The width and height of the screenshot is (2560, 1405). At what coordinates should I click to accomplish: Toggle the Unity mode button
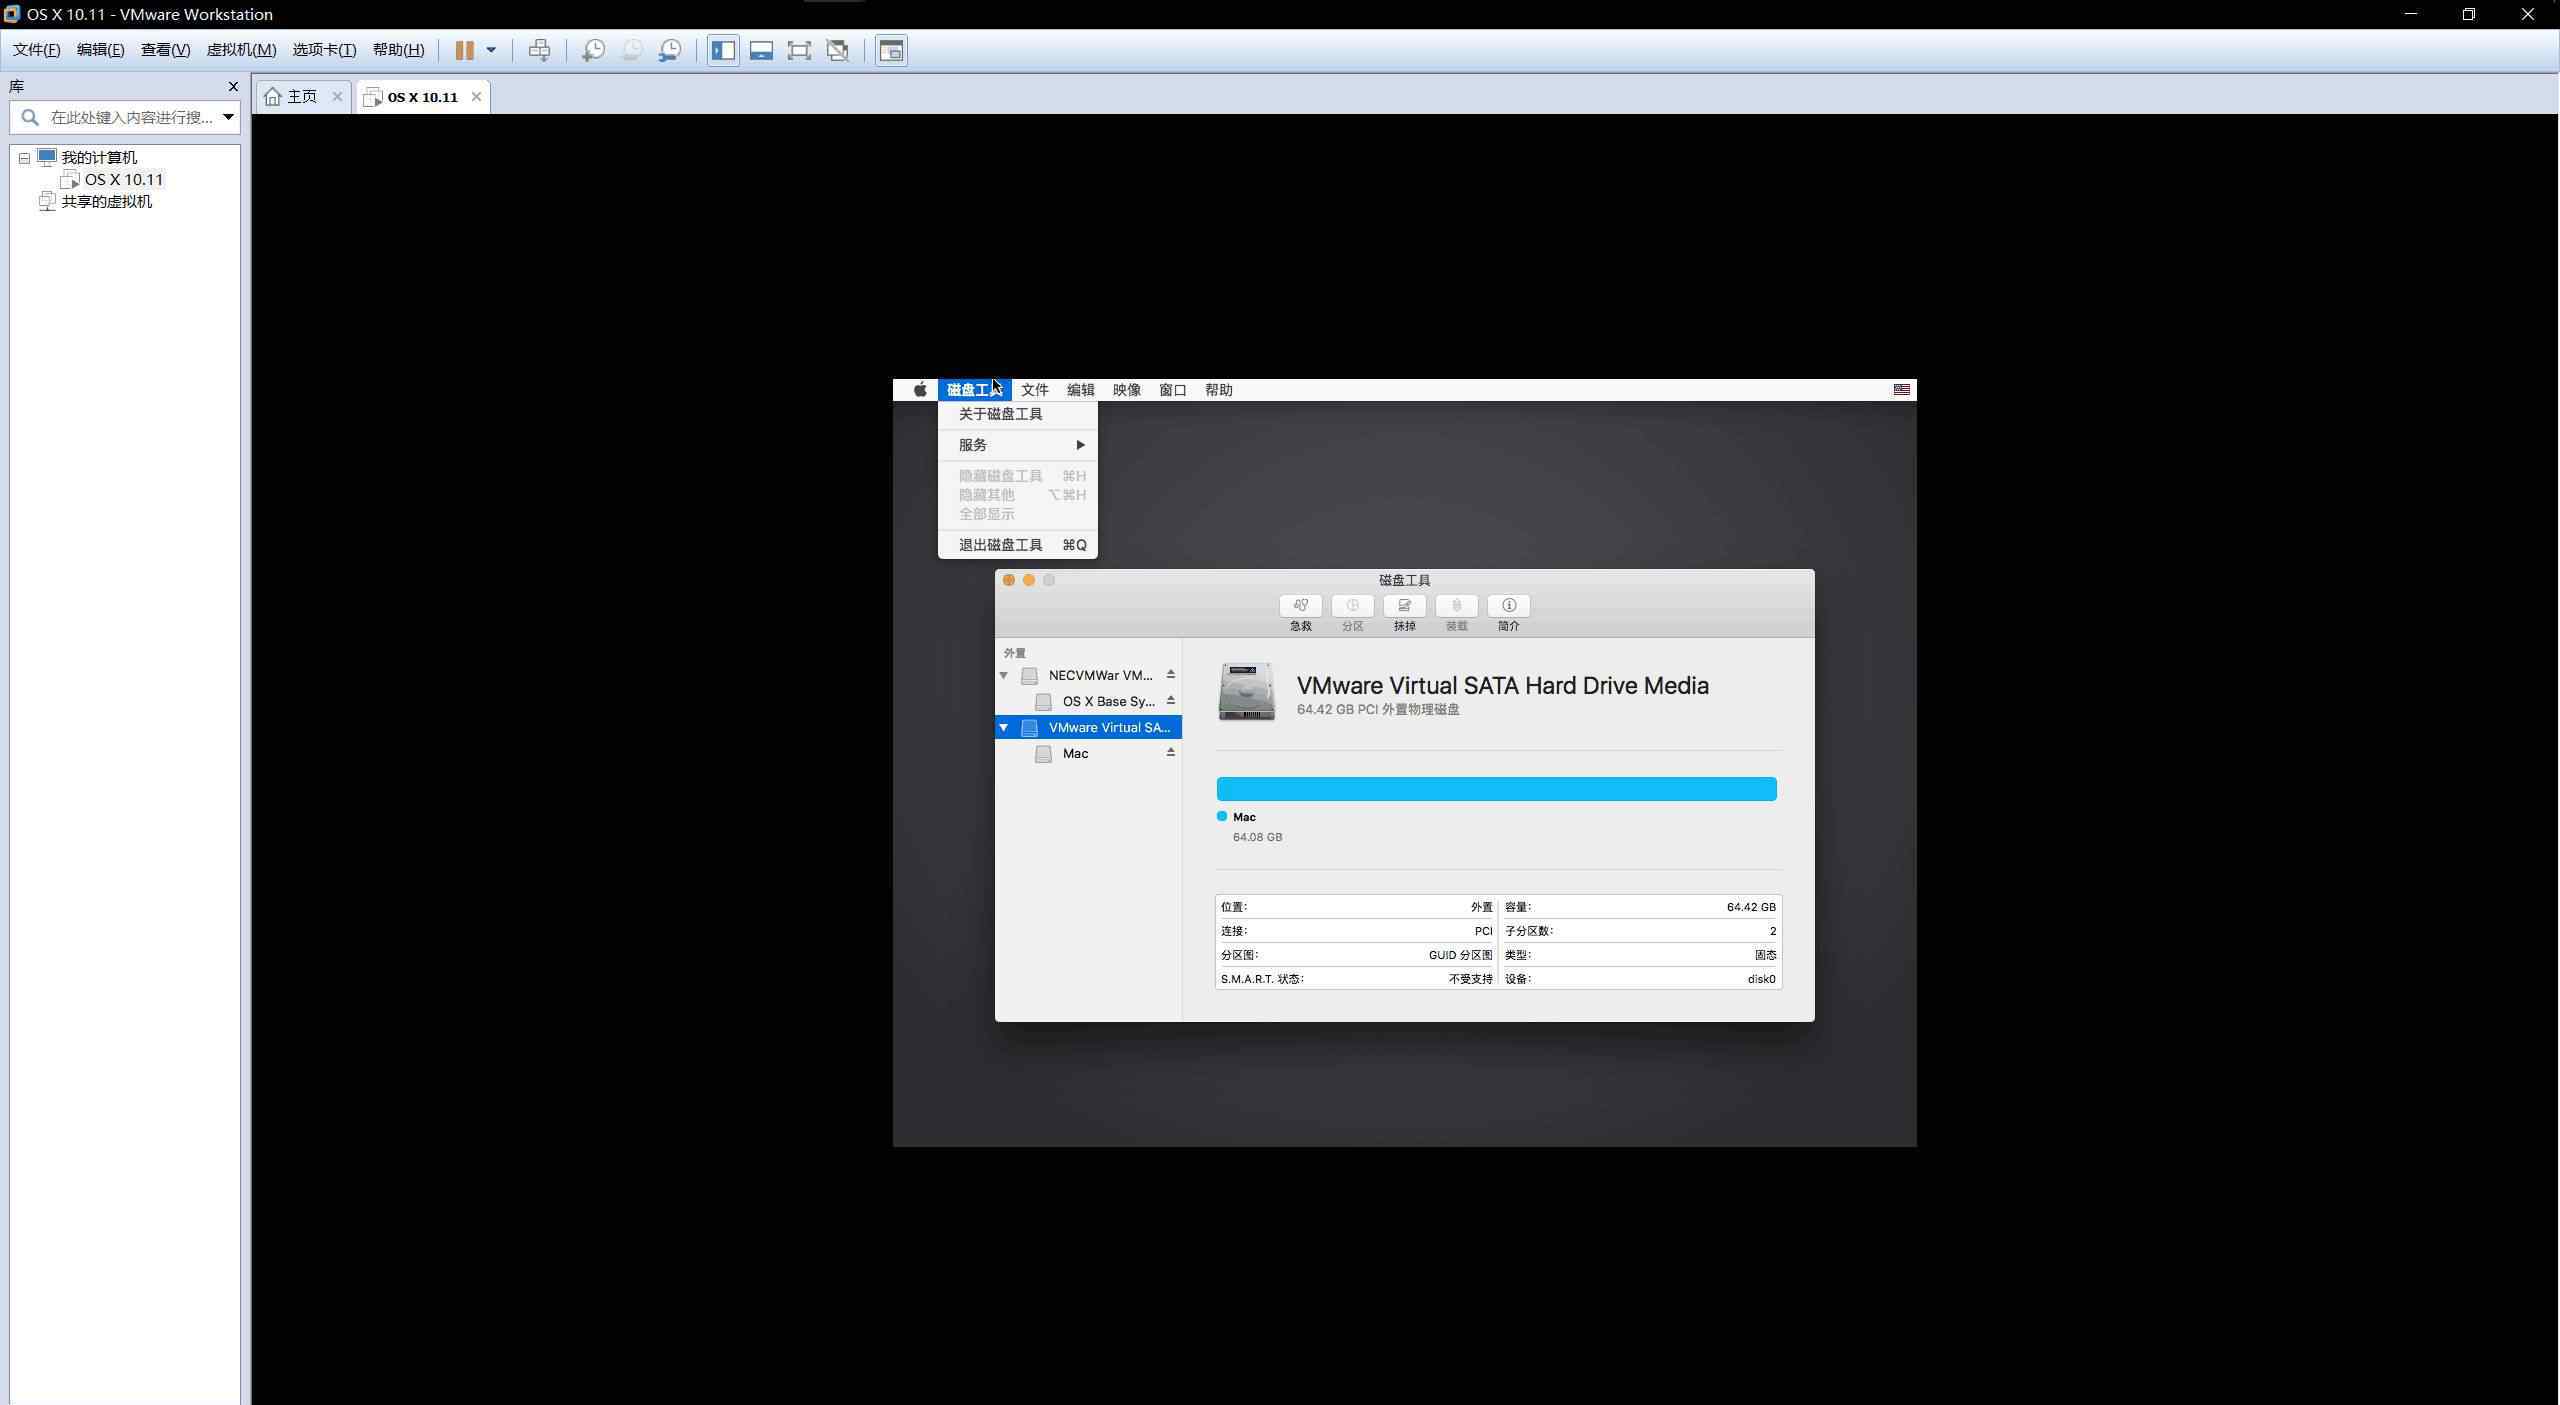point(838,50)
